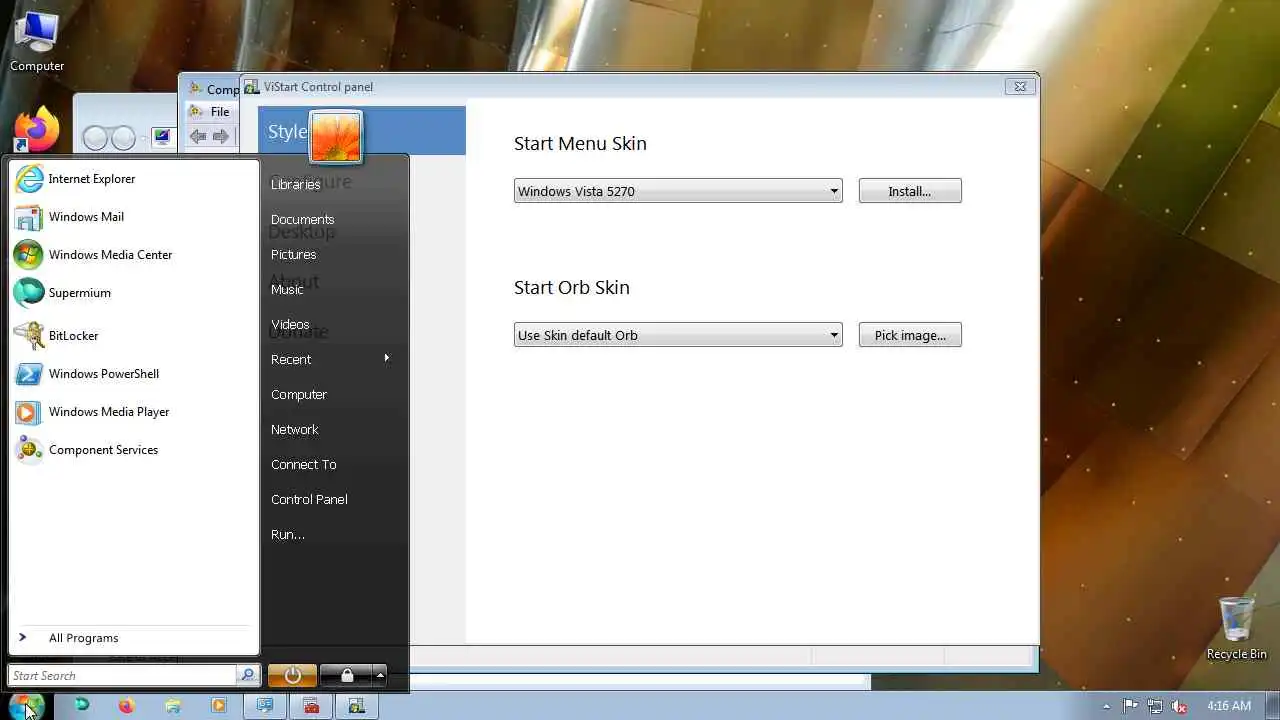Open Connect To from start menu
This screenshot has height=720, width=1280.
pos(303,465)
